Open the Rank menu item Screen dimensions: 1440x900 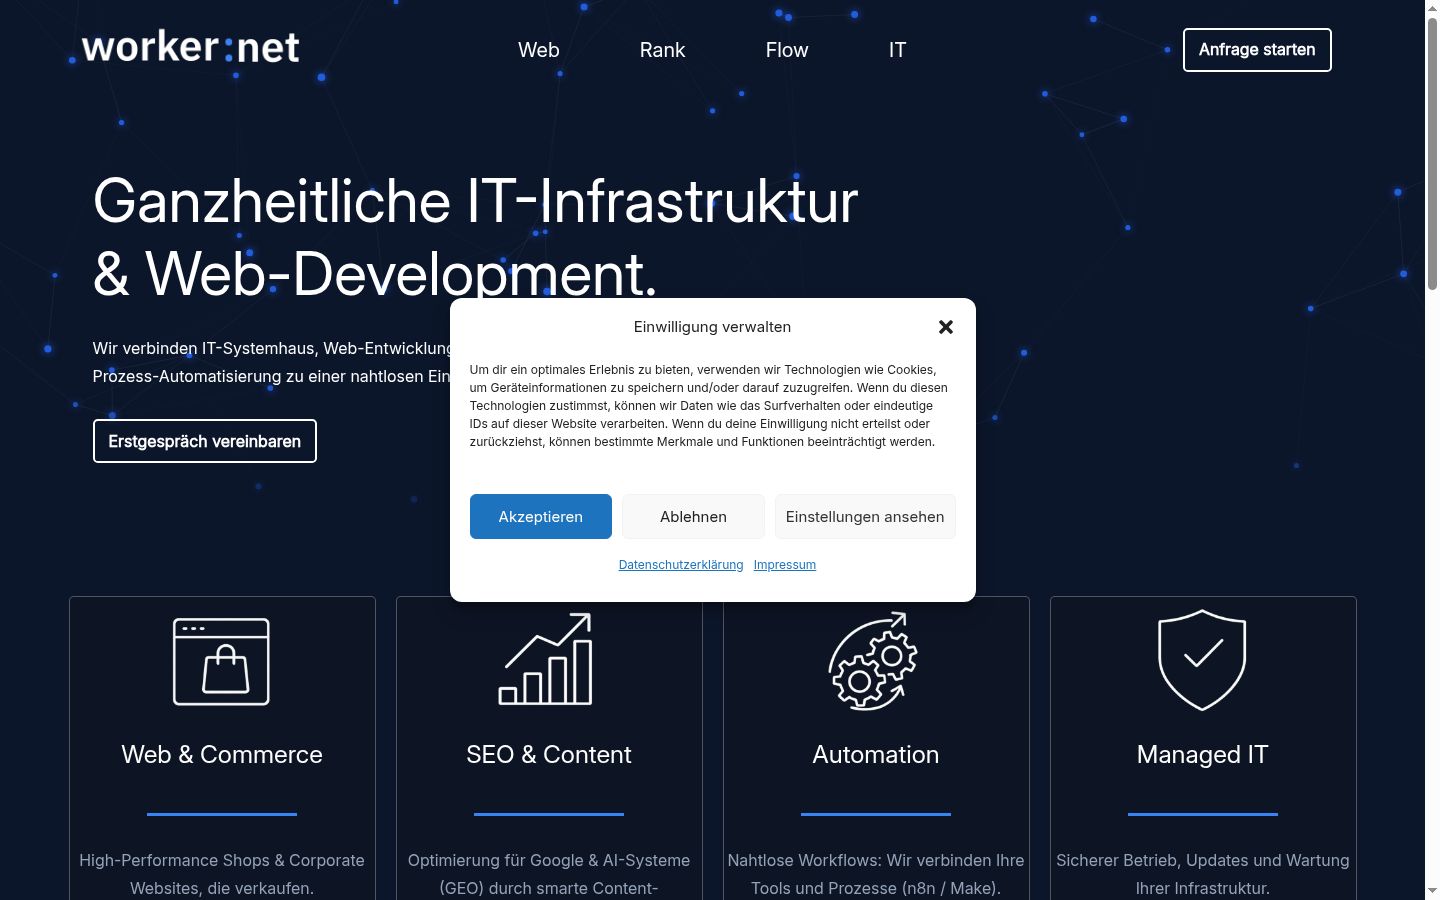coord(662,50)
